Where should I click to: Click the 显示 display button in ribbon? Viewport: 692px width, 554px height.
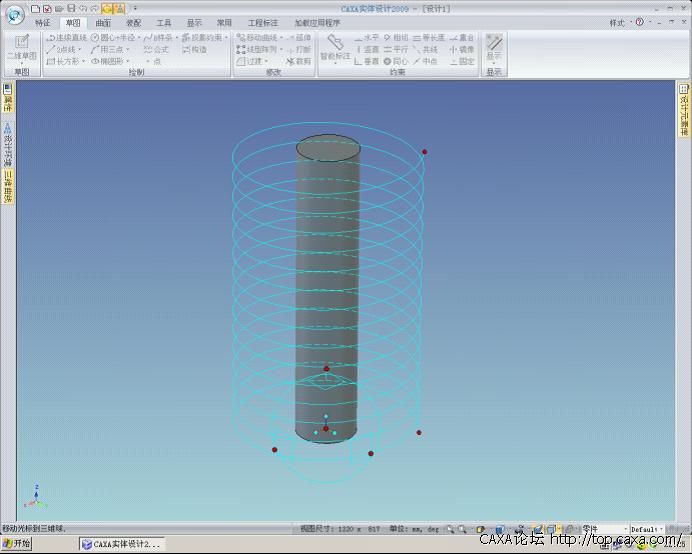[x=494, y=48]
